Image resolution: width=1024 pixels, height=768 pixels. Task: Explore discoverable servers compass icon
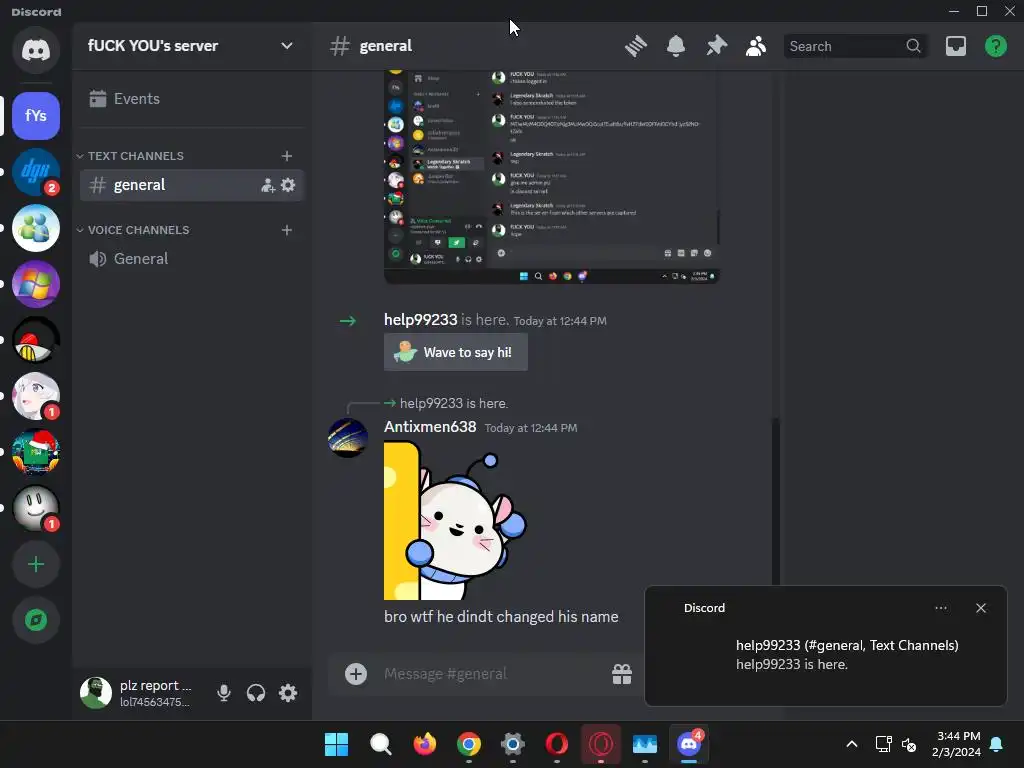(36, 620)
